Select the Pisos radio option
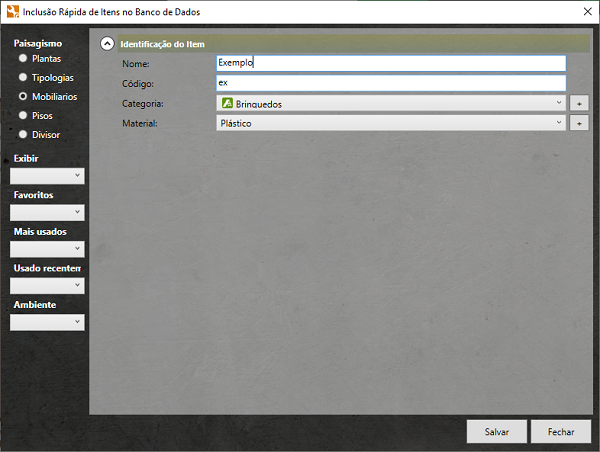This screenshot has height=452, width=600. 23,116
